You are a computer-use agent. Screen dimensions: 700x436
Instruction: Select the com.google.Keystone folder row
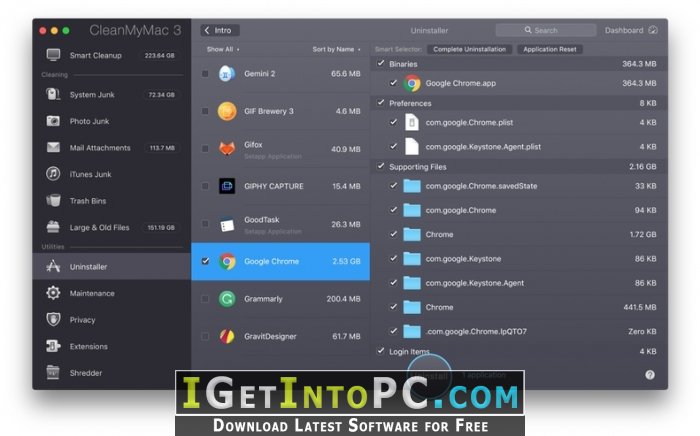coord(520,258)
